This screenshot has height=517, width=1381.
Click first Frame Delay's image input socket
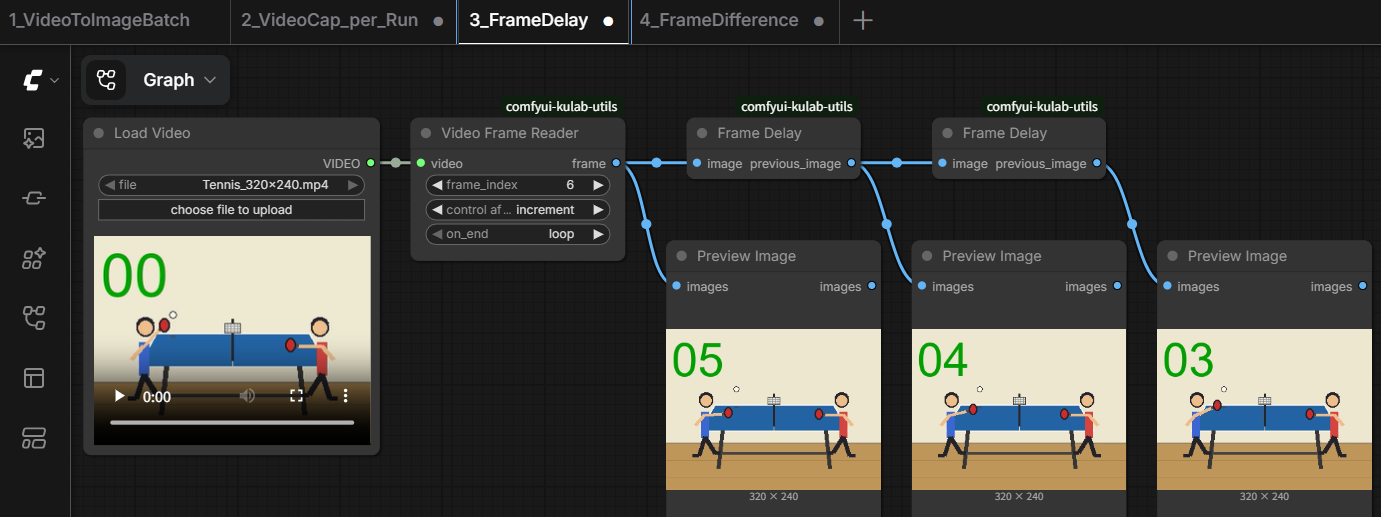[696, 163]
